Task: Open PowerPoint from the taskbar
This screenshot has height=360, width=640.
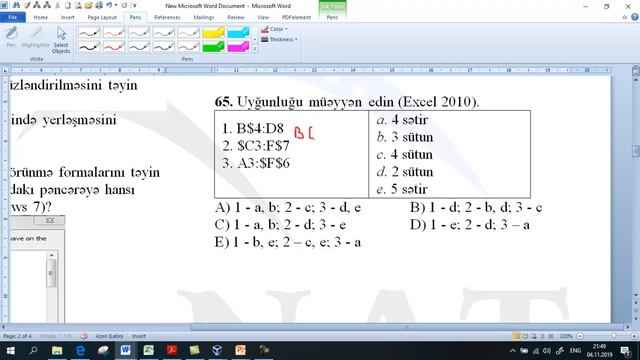Action: 241,351
